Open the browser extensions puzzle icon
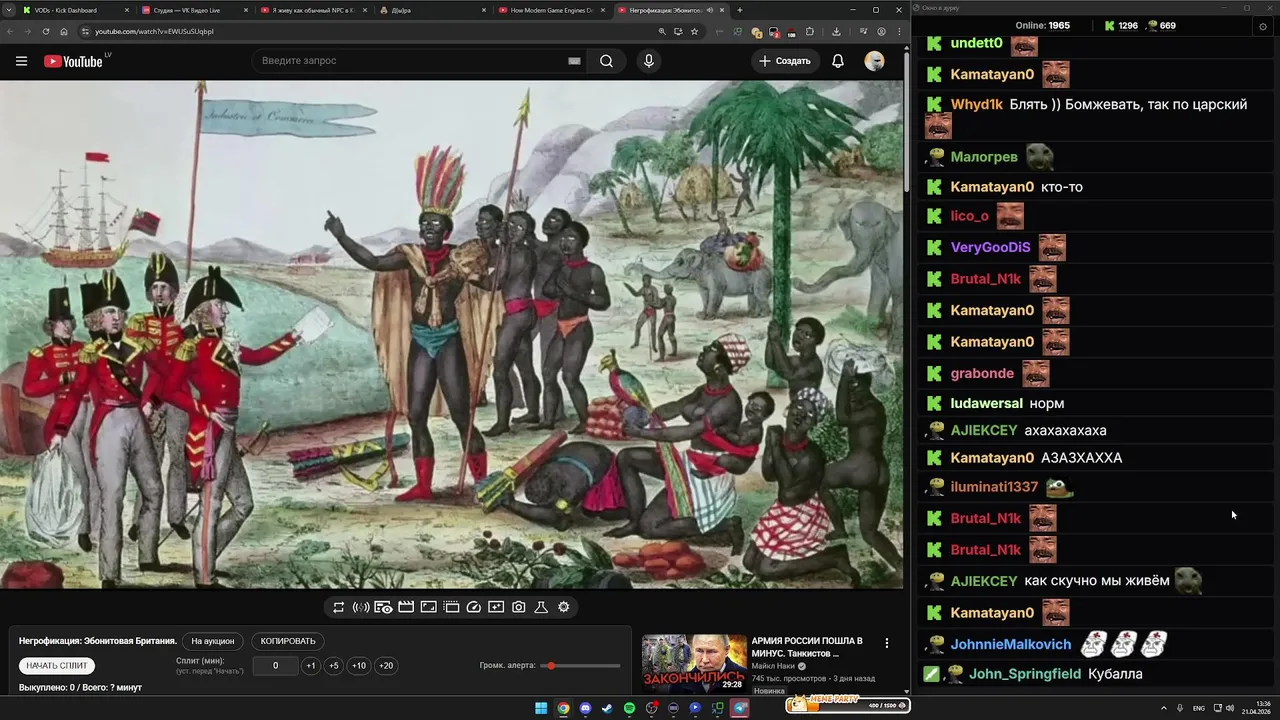The width and height of the screenshot is (1280, 720). pyautogui.click(x=810, y=31)
